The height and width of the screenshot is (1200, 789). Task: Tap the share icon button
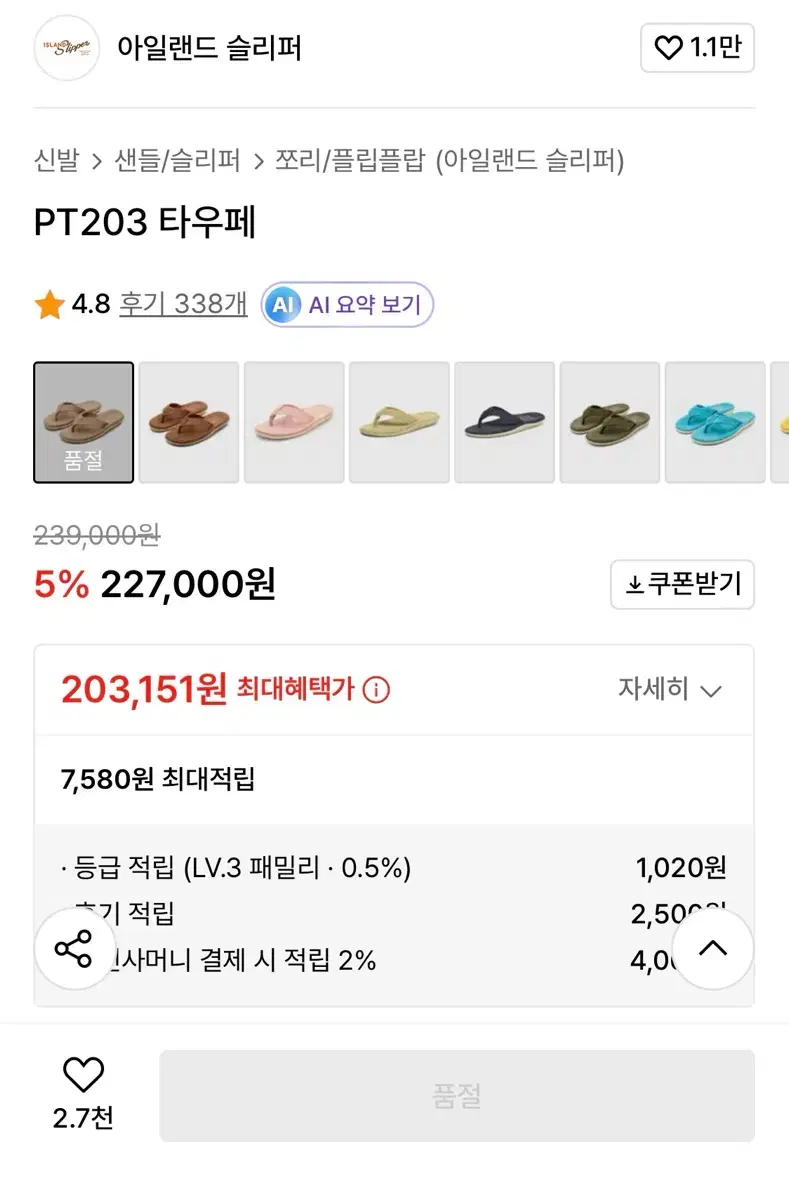[75, 949]
